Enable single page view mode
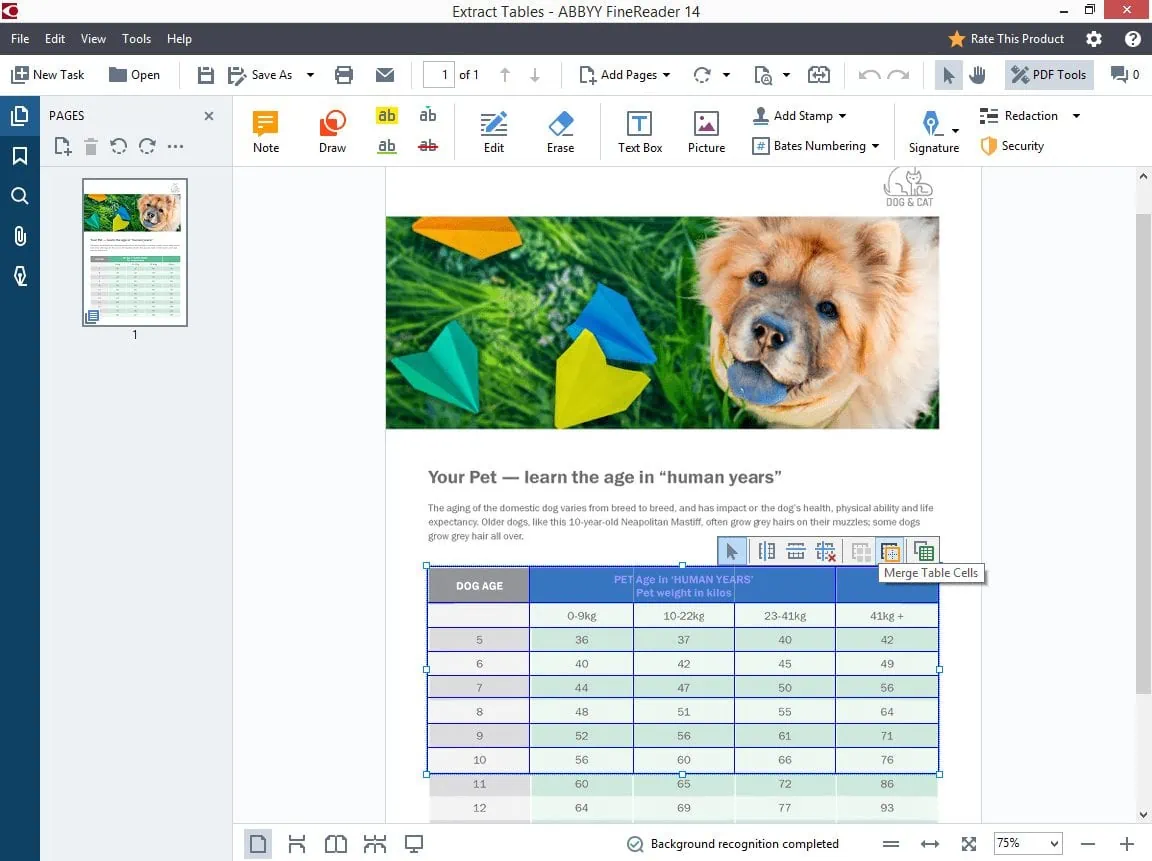 pos(258,844)
